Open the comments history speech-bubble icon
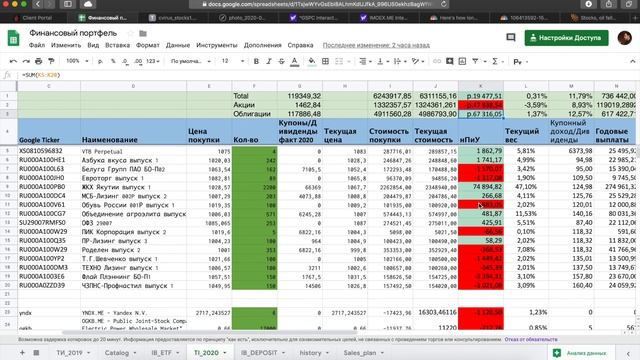Viewport: 640px width, 360px height. tap(511, 38)
